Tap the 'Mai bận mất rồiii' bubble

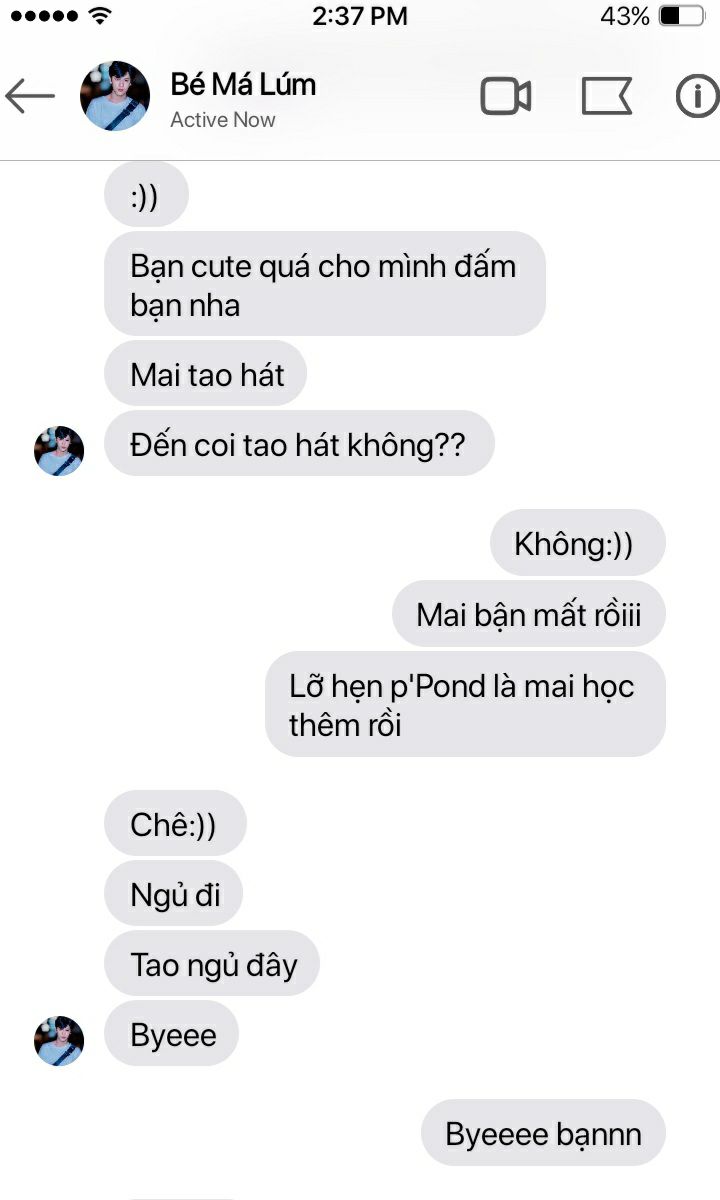[x=528, y=613]
